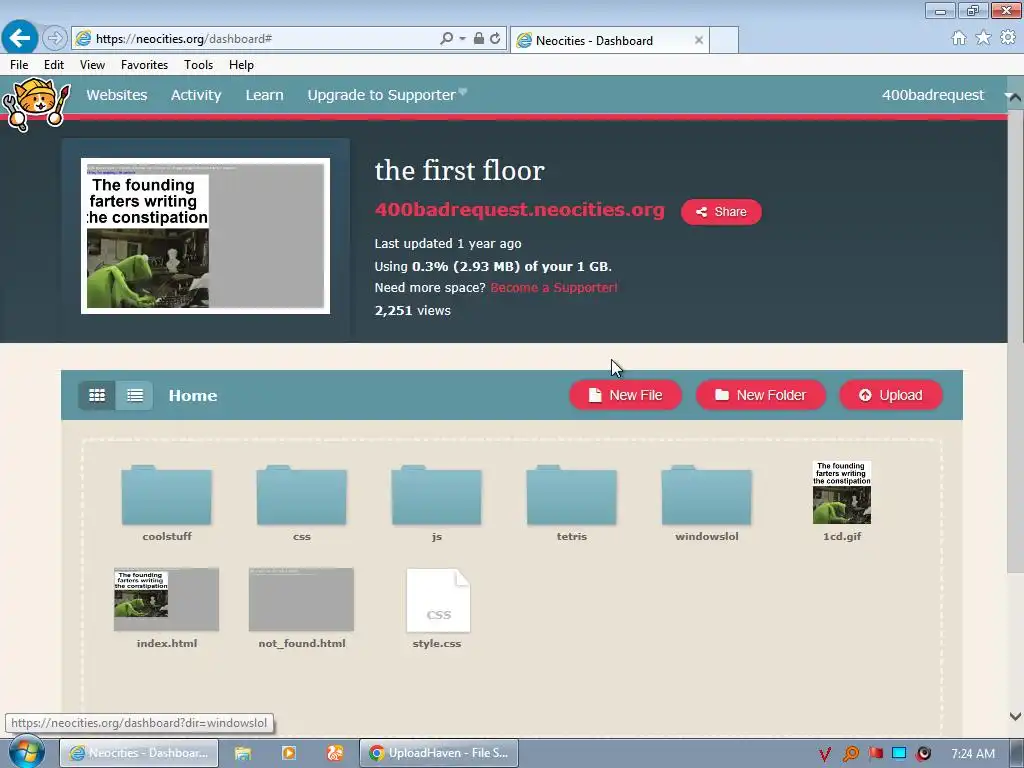Viewport: 1024px width, 768px height.
Task: Open the Edit menu
Action: pyautogui.click(x=54, y=65)
